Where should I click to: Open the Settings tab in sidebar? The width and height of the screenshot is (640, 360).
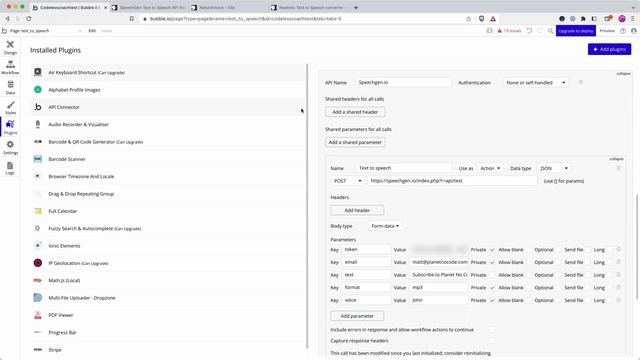(x=10, y=147)
